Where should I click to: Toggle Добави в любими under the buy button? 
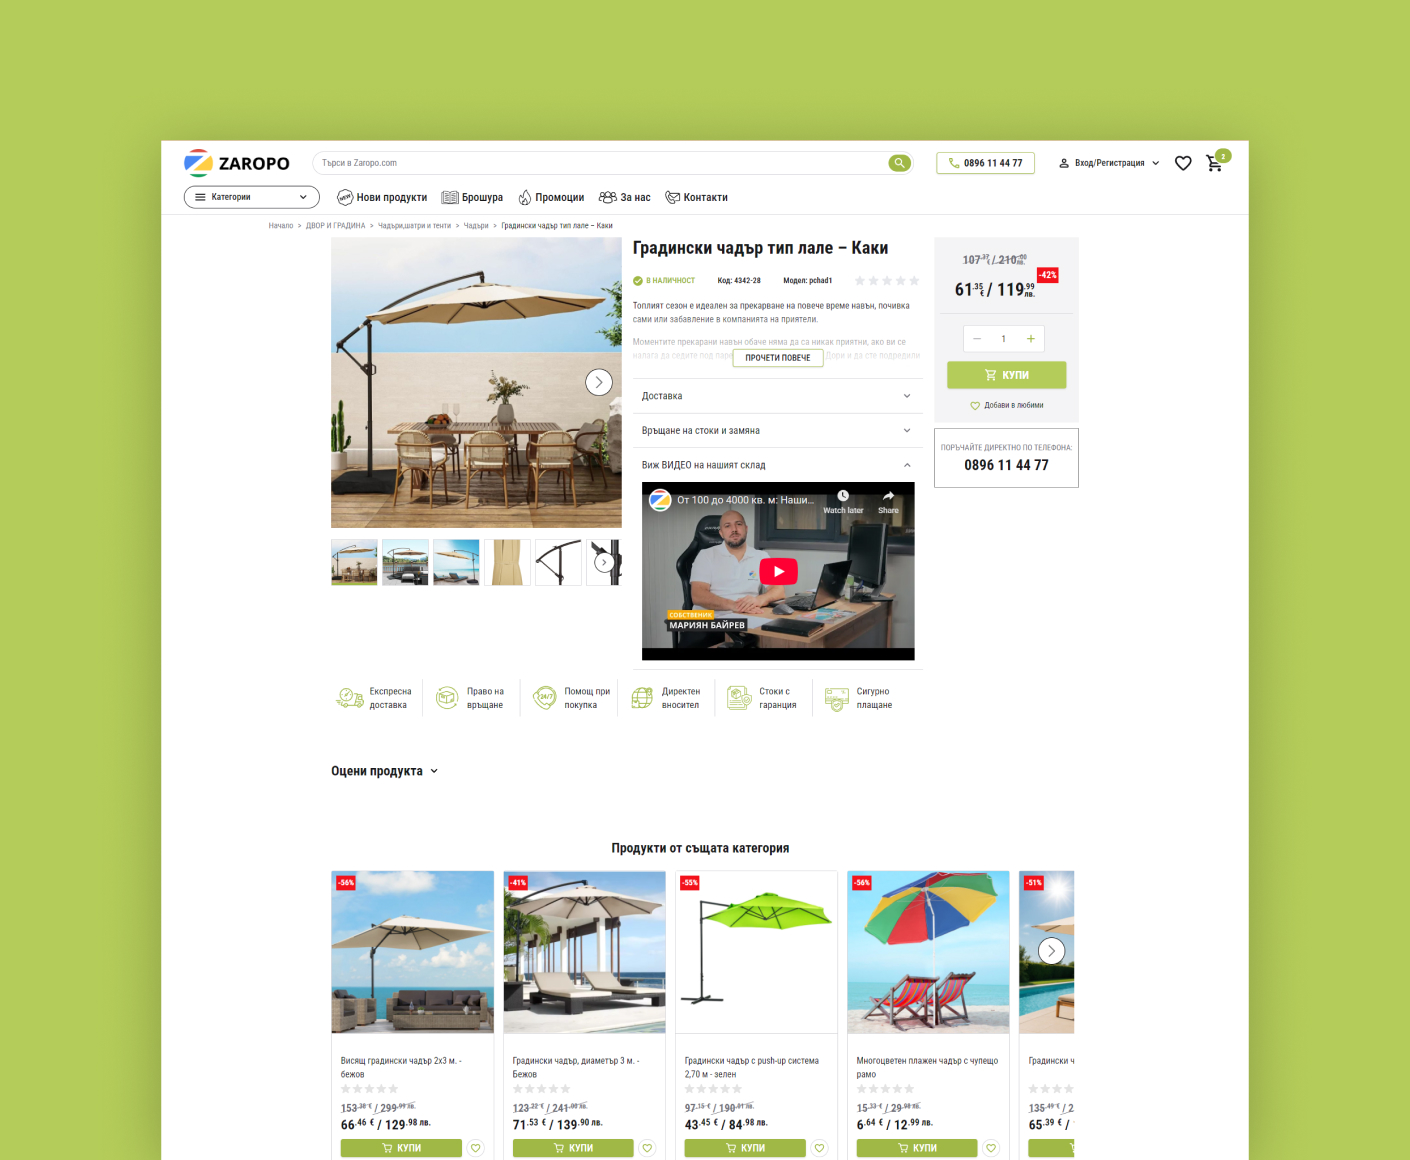click(x=1006, y=405)
